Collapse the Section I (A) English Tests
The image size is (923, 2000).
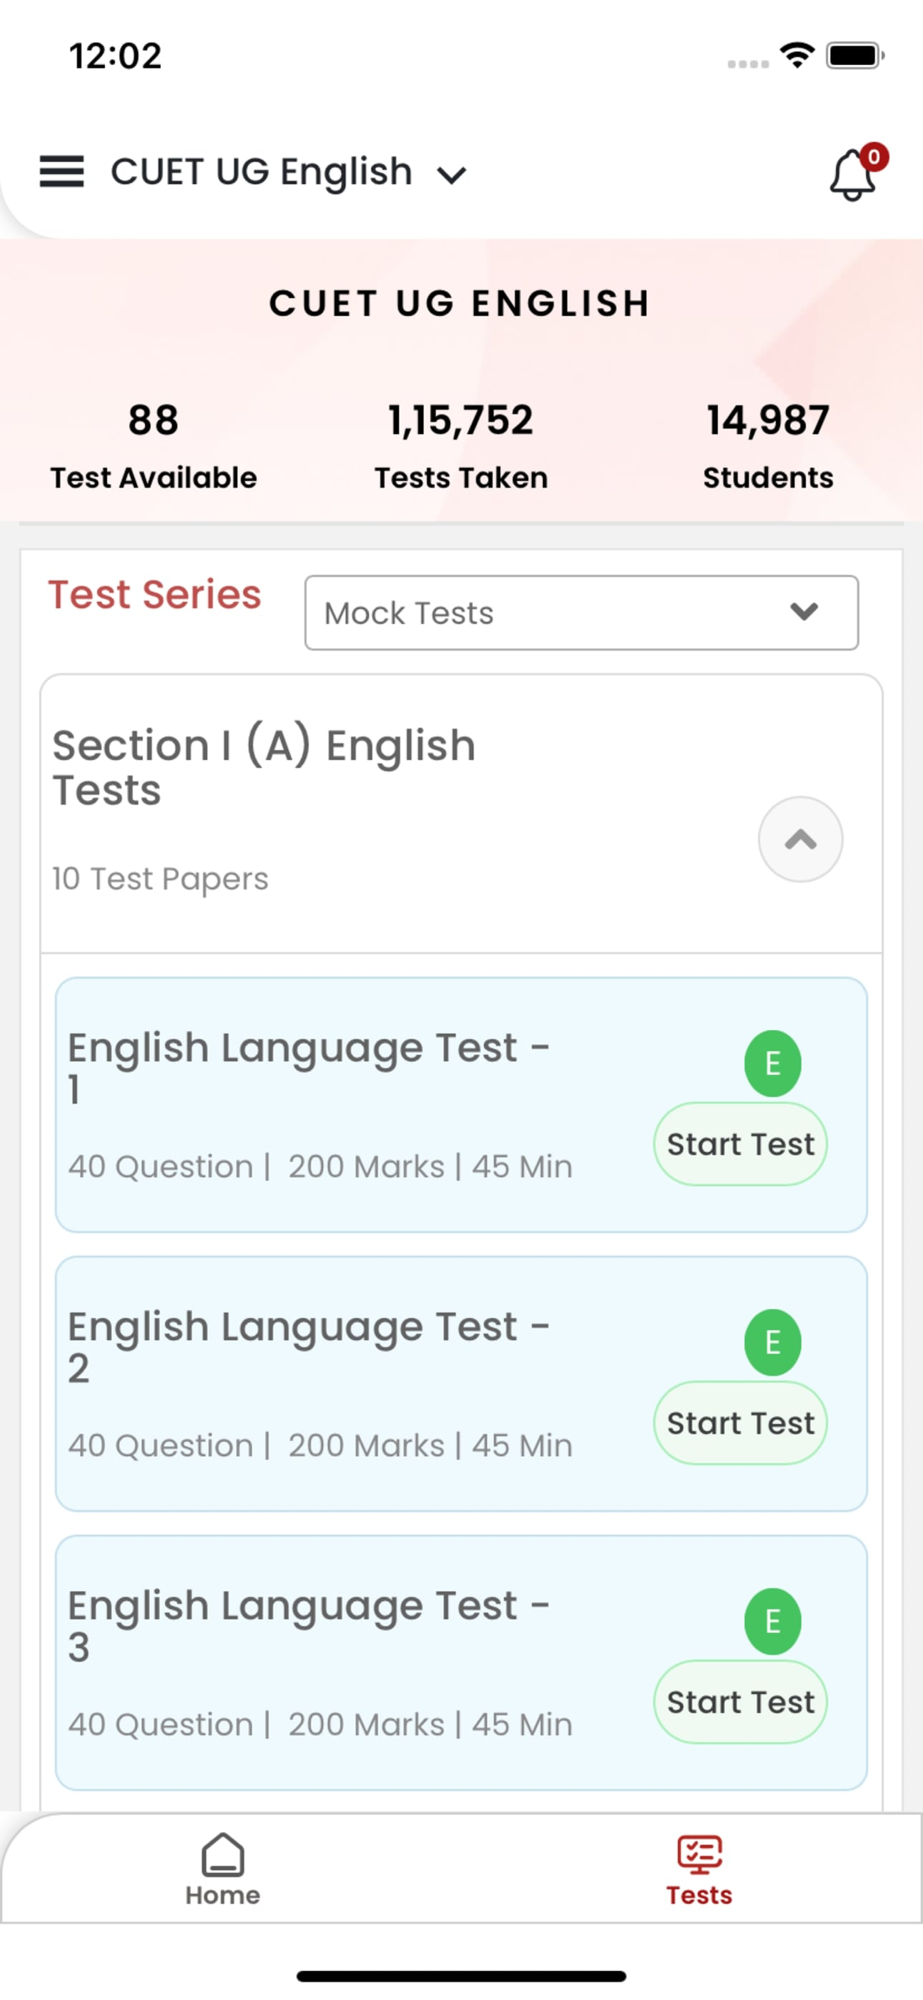(800, 839)
